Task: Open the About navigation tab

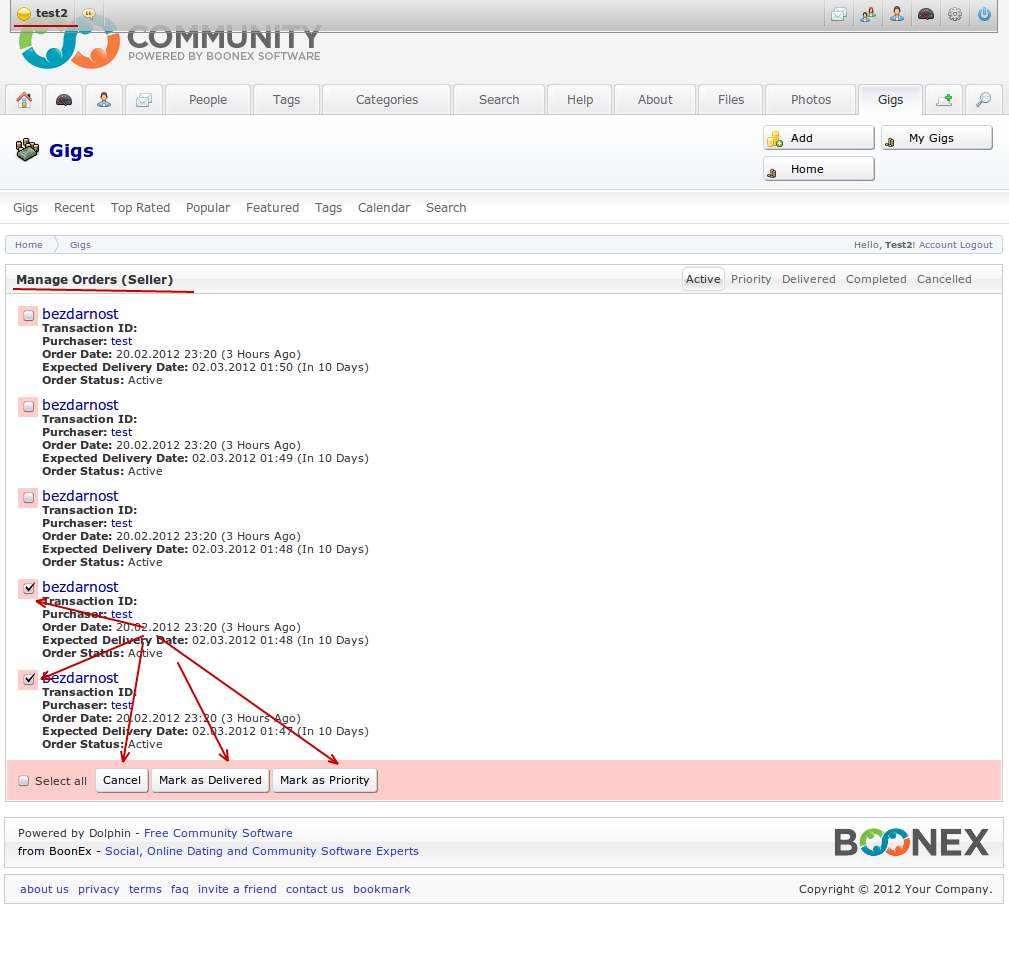Action: pos(655,100)
